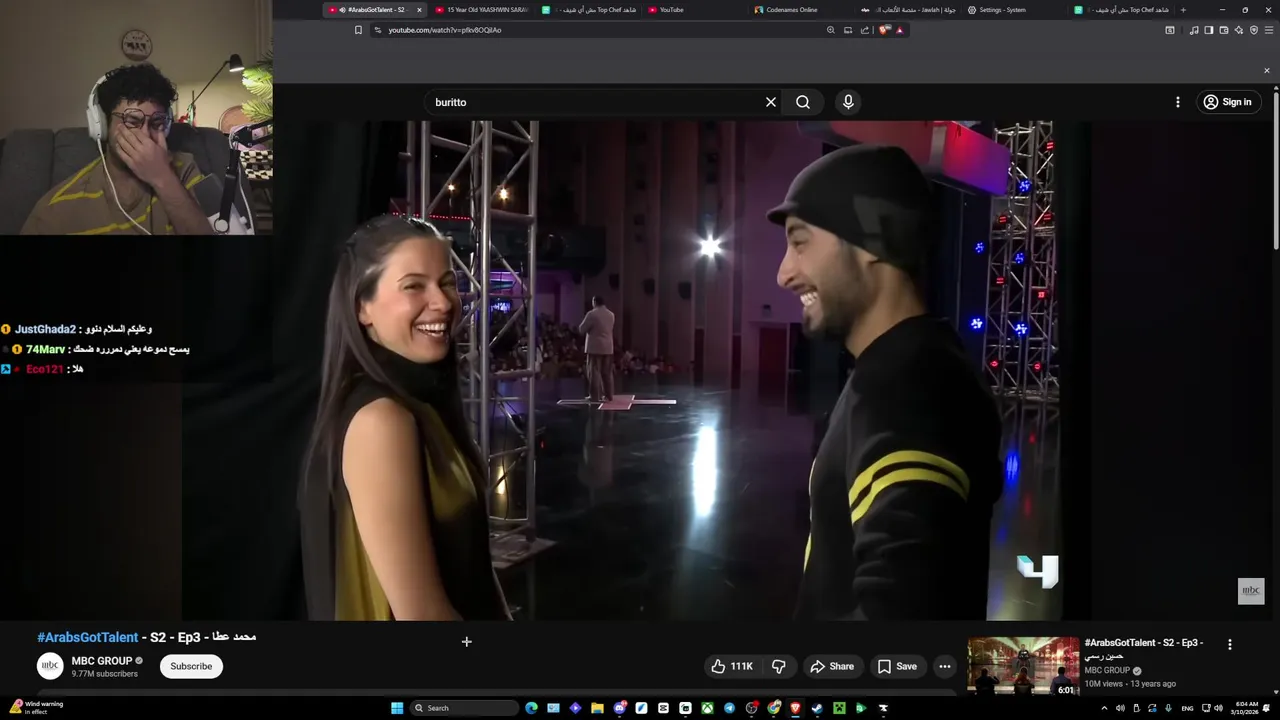Toggle browser sidebar panel icon
Screen dimensions: 1280x720
click(1208, 30)
